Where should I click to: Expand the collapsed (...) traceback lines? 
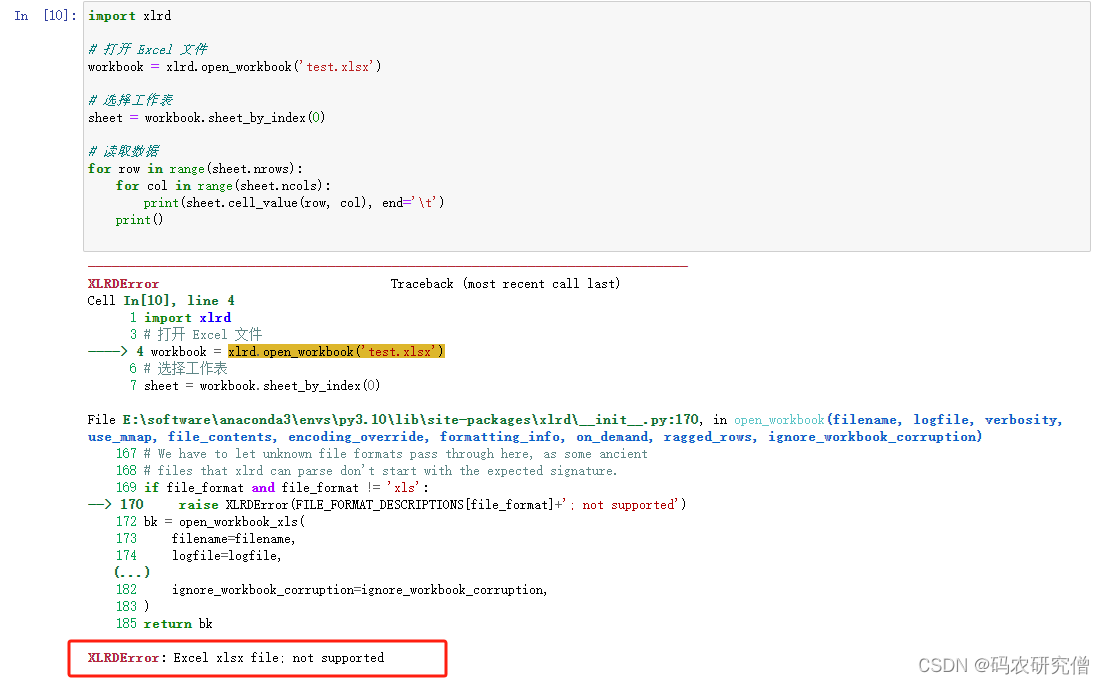point(132,572)
